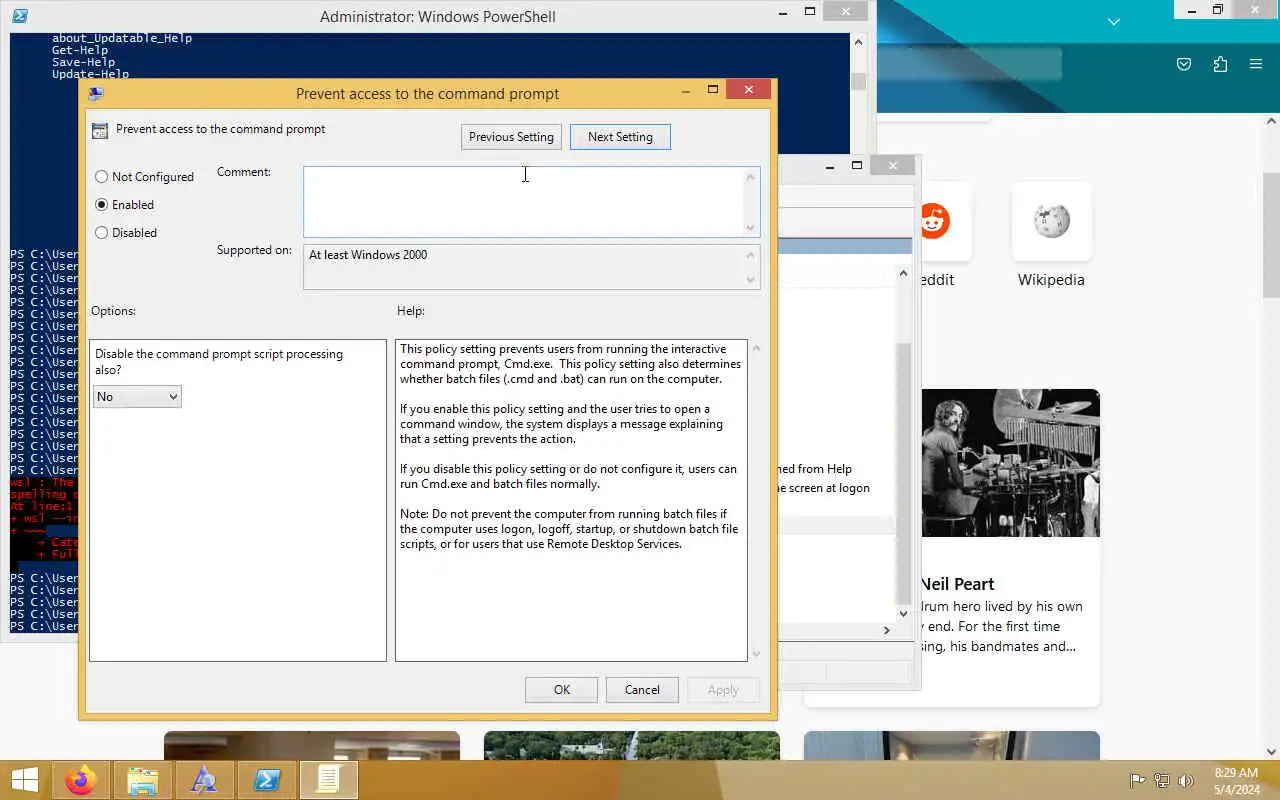Open Save to Pocket in Firefox toolbar
Viewport: 1280px width, 800px height.
click(x=1184, y=64)
